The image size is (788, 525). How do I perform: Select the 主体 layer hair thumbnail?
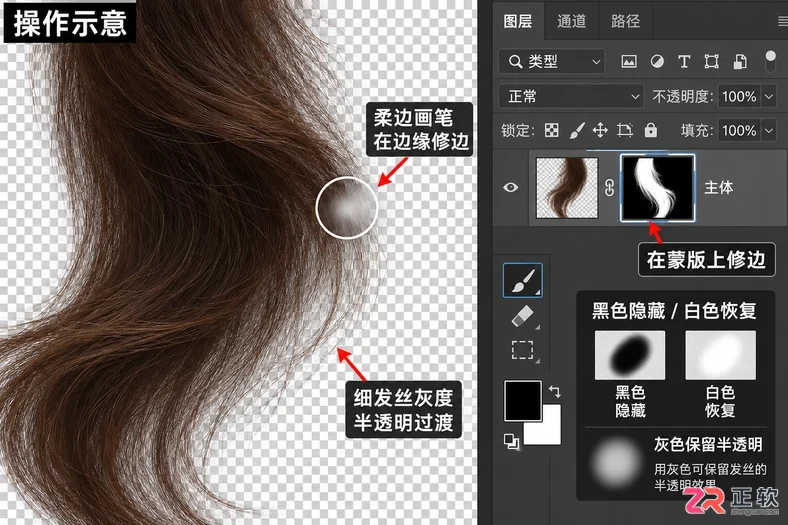tap(567, 188)
